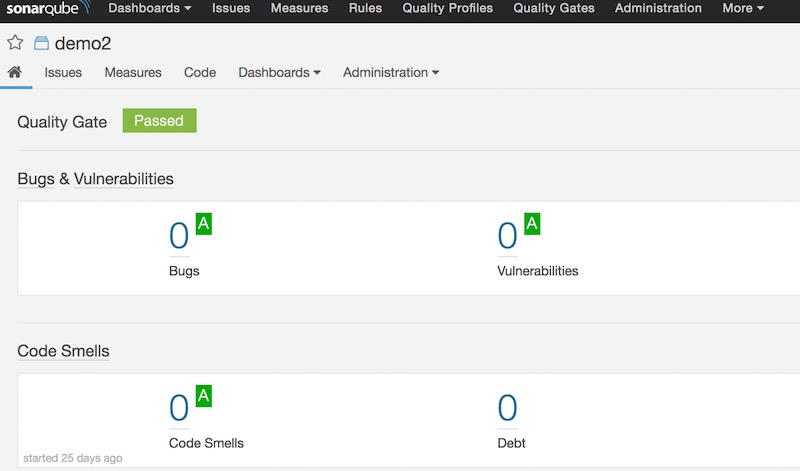The height and width of the screenshot is (471, 800).
Task: Click the 0 Vulnerabilities count
Action: tap(508, 236)
